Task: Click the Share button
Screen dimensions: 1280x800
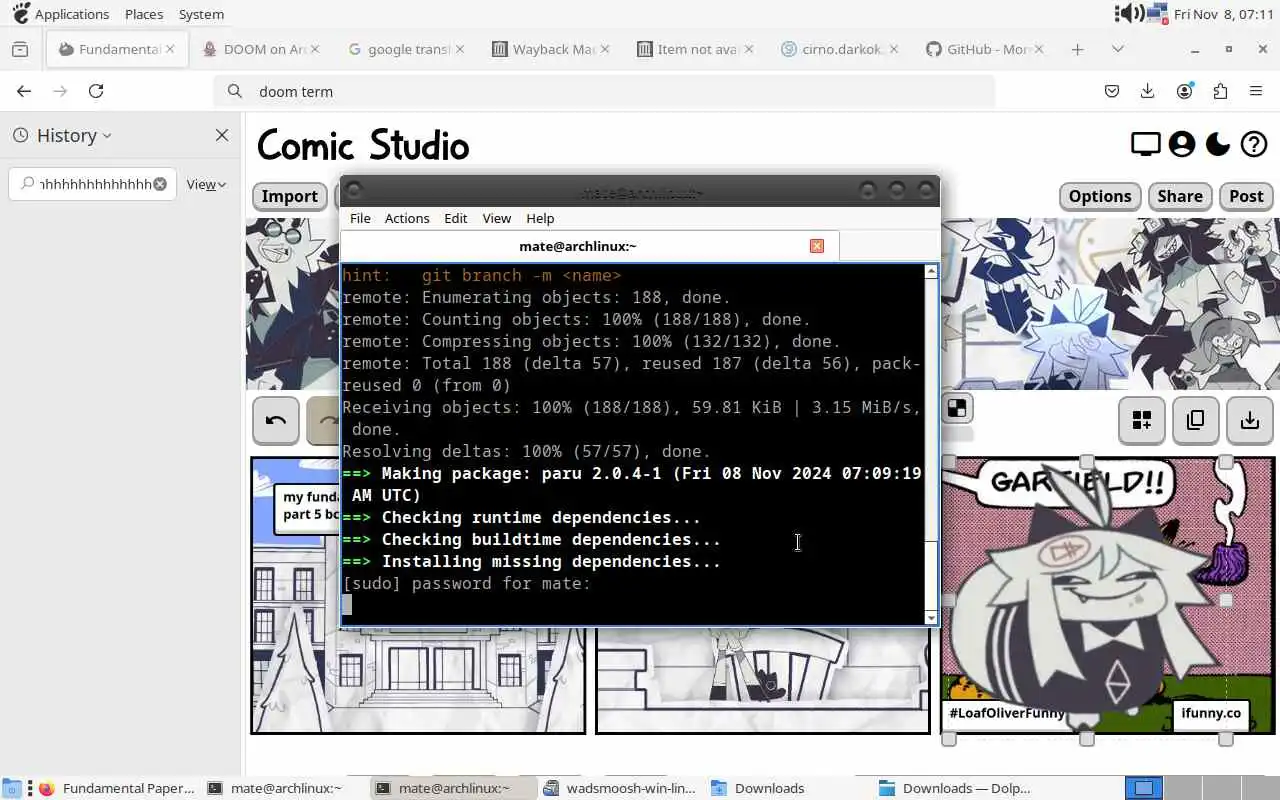Action: [1180, 196]
